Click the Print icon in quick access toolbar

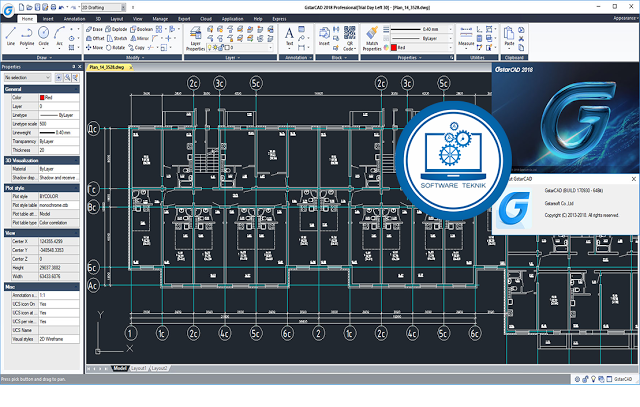point(53,7)
